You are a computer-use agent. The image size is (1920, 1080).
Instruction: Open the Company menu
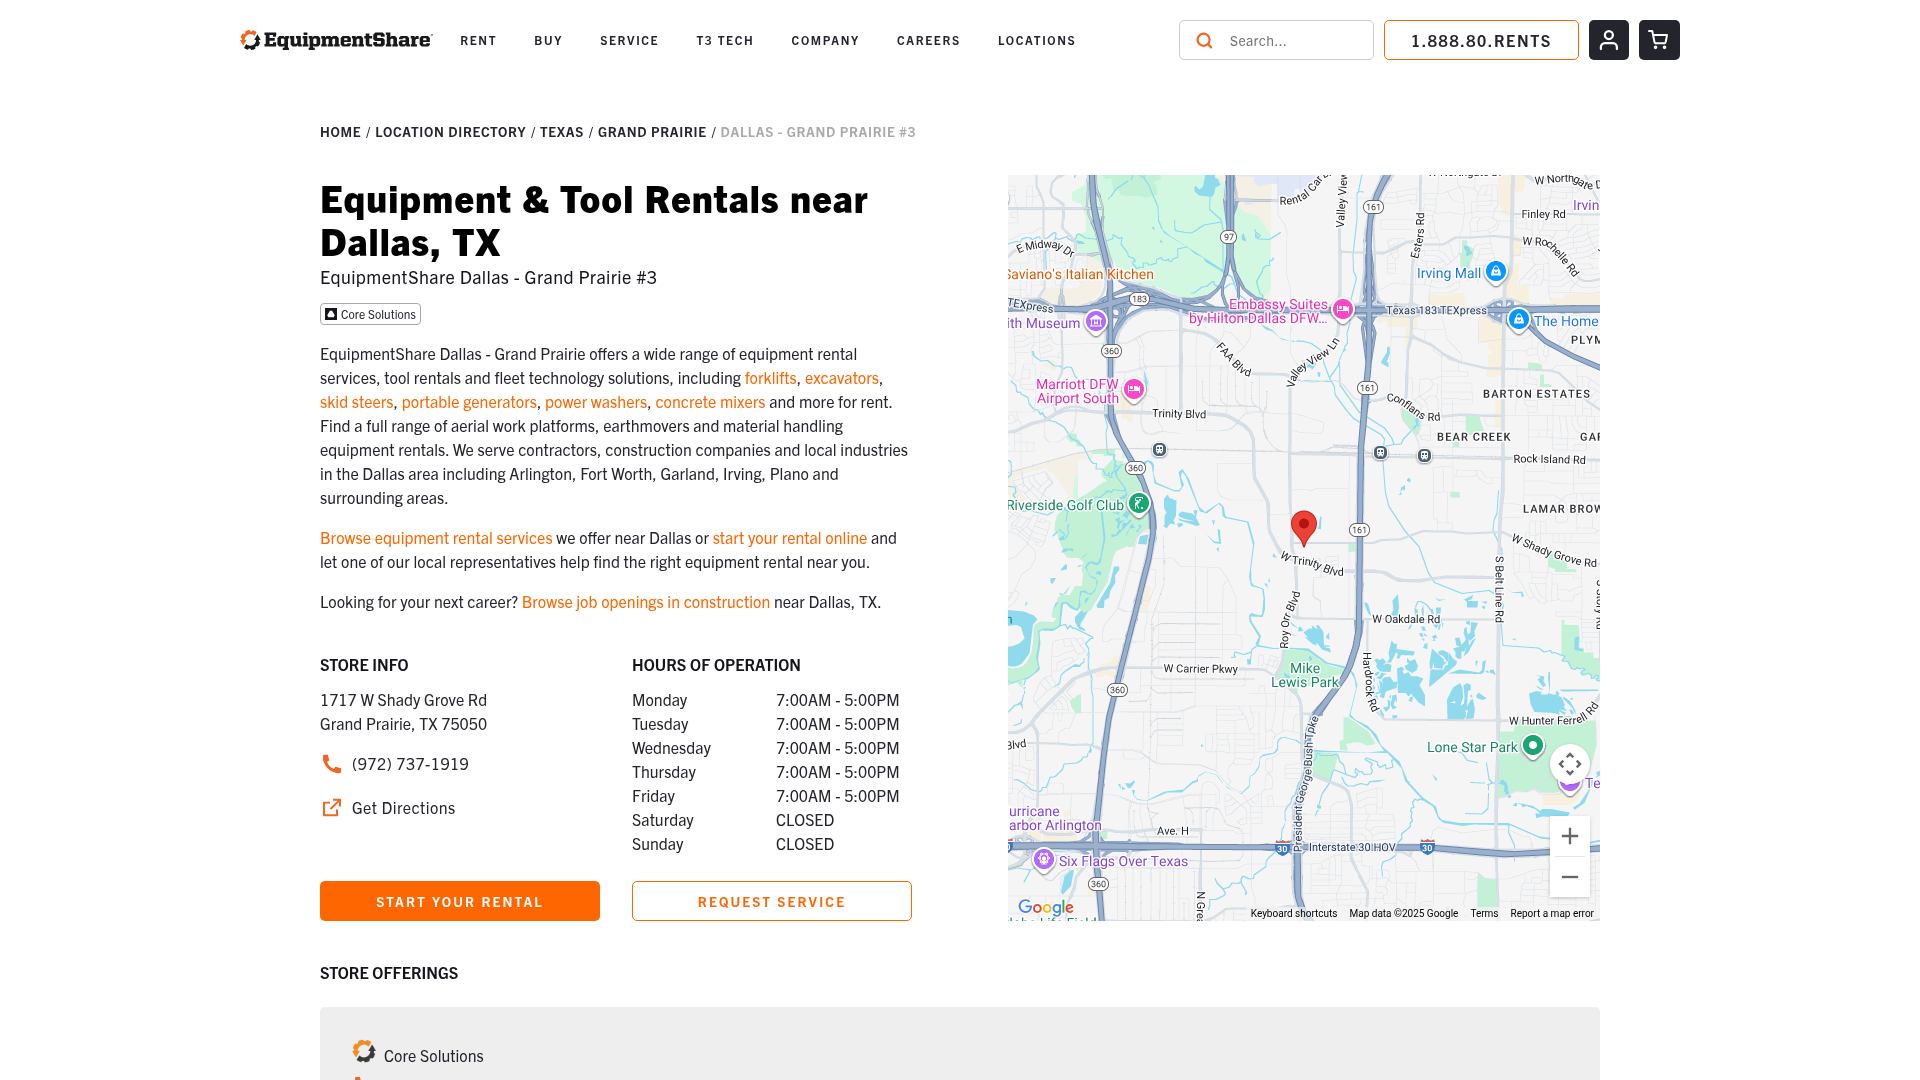pos(825,41)
